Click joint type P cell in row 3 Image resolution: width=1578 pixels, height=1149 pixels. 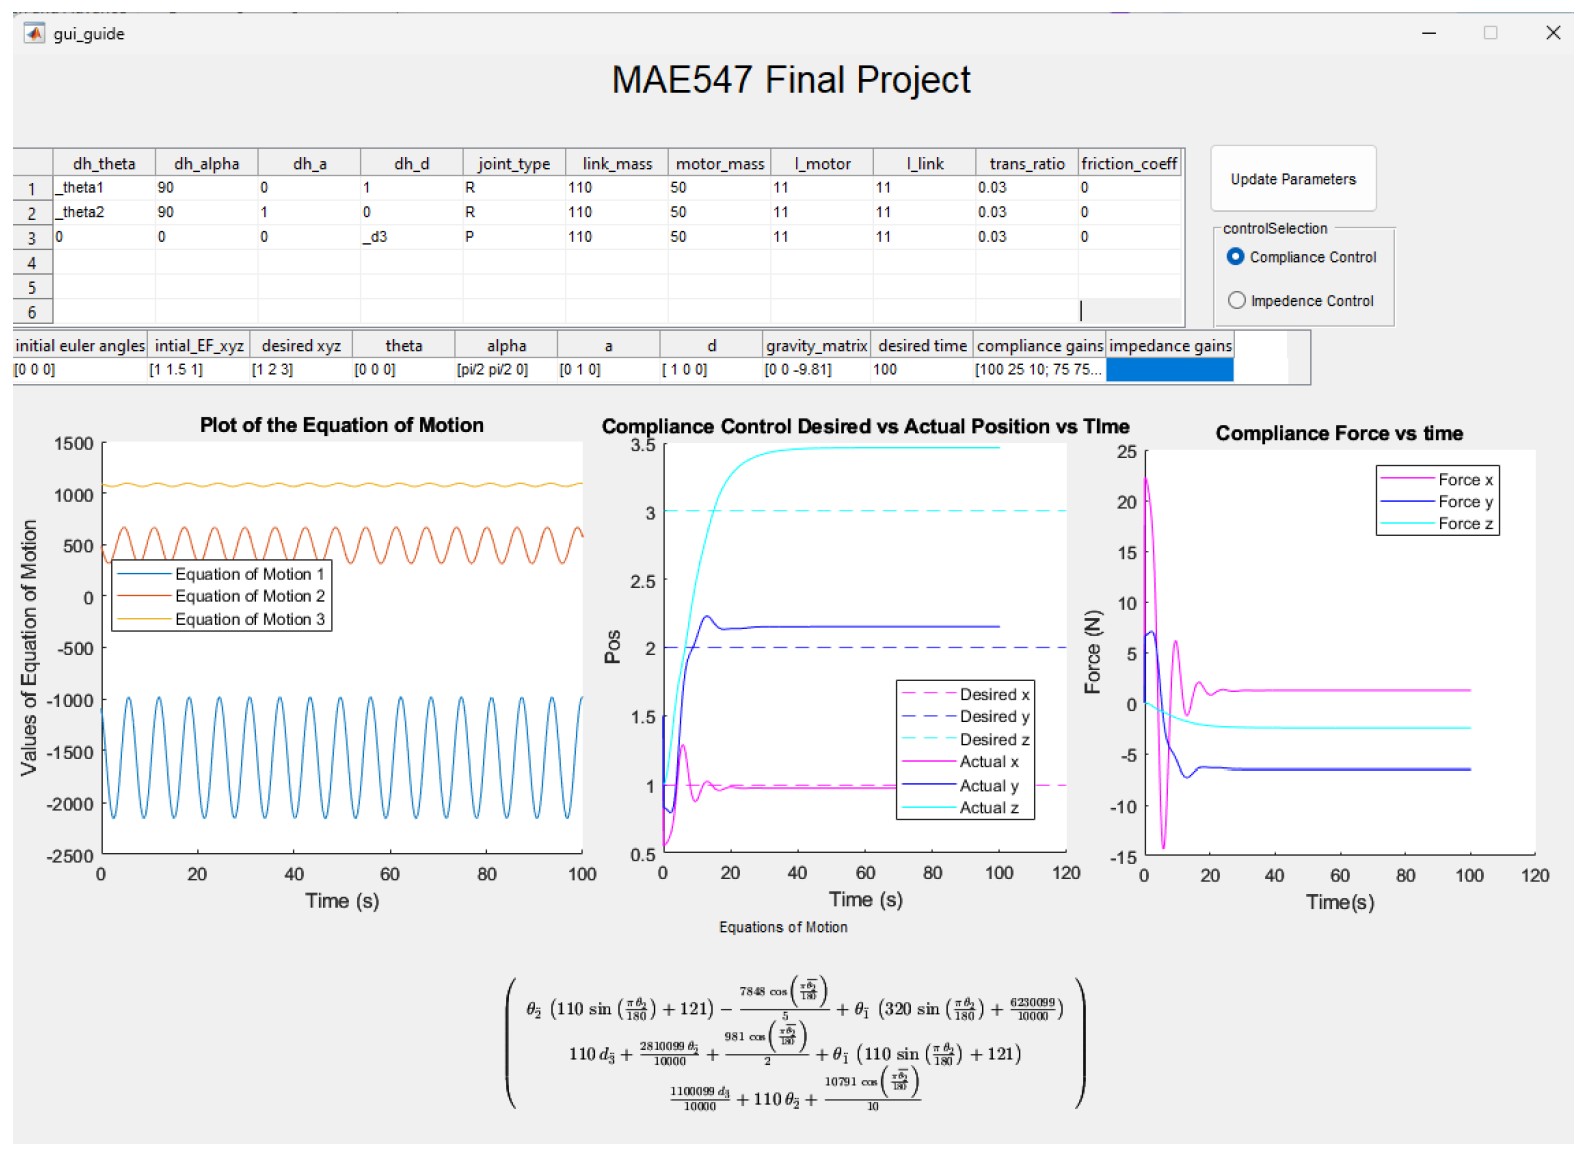[514, 237]
